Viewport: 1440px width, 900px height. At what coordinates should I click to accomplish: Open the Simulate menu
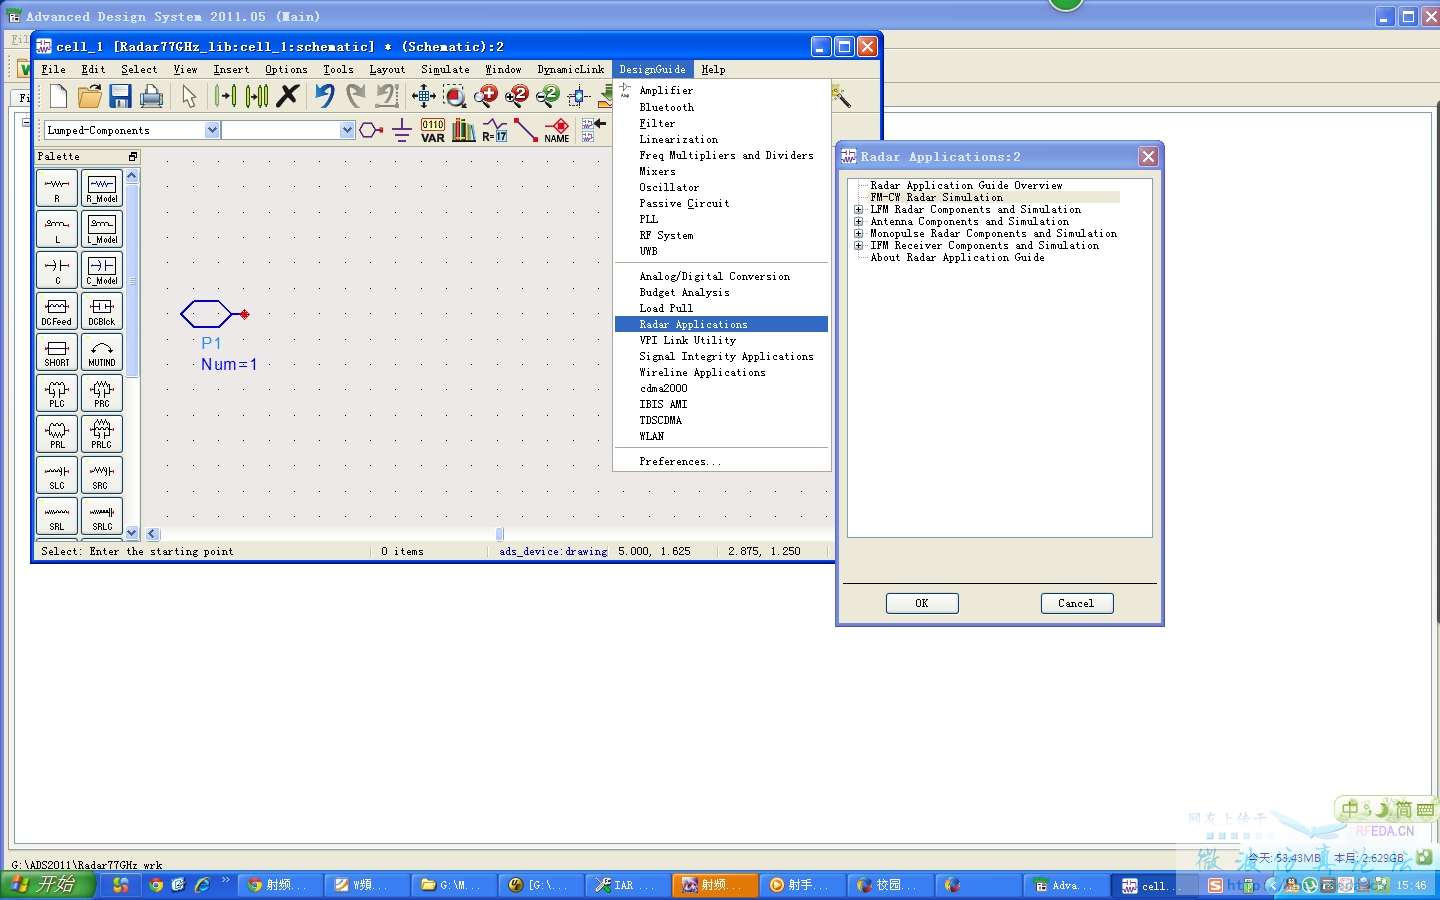click(445, 69)
